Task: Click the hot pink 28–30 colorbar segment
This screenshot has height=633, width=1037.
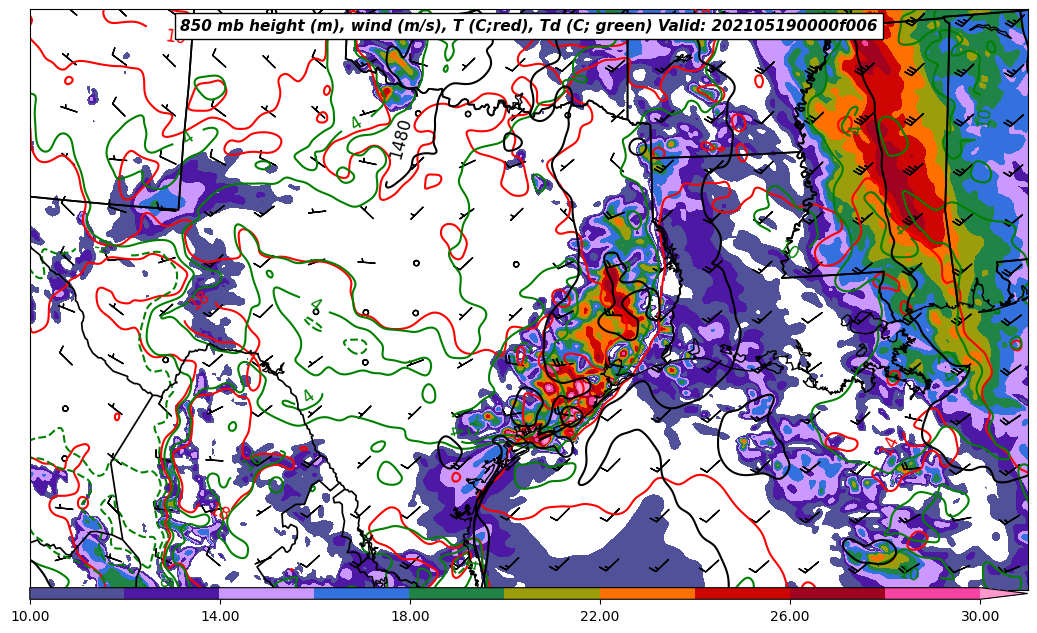Action: [x=932, y=593]
